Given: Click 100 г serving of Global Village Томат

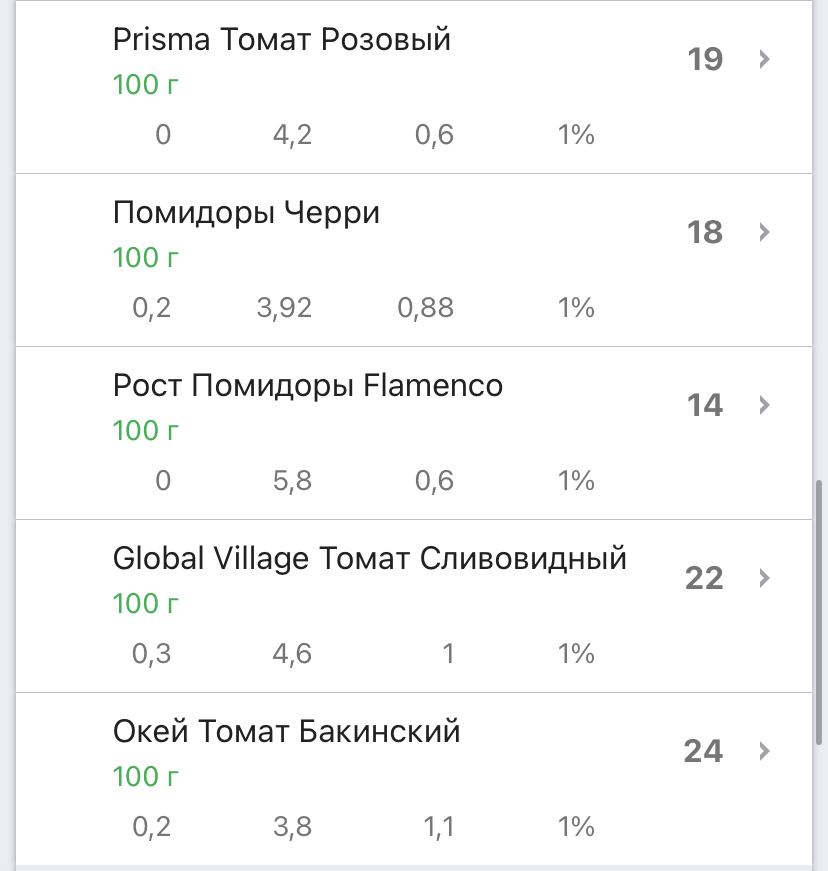Looking at the screenshot, I should [x=146, y=604].
